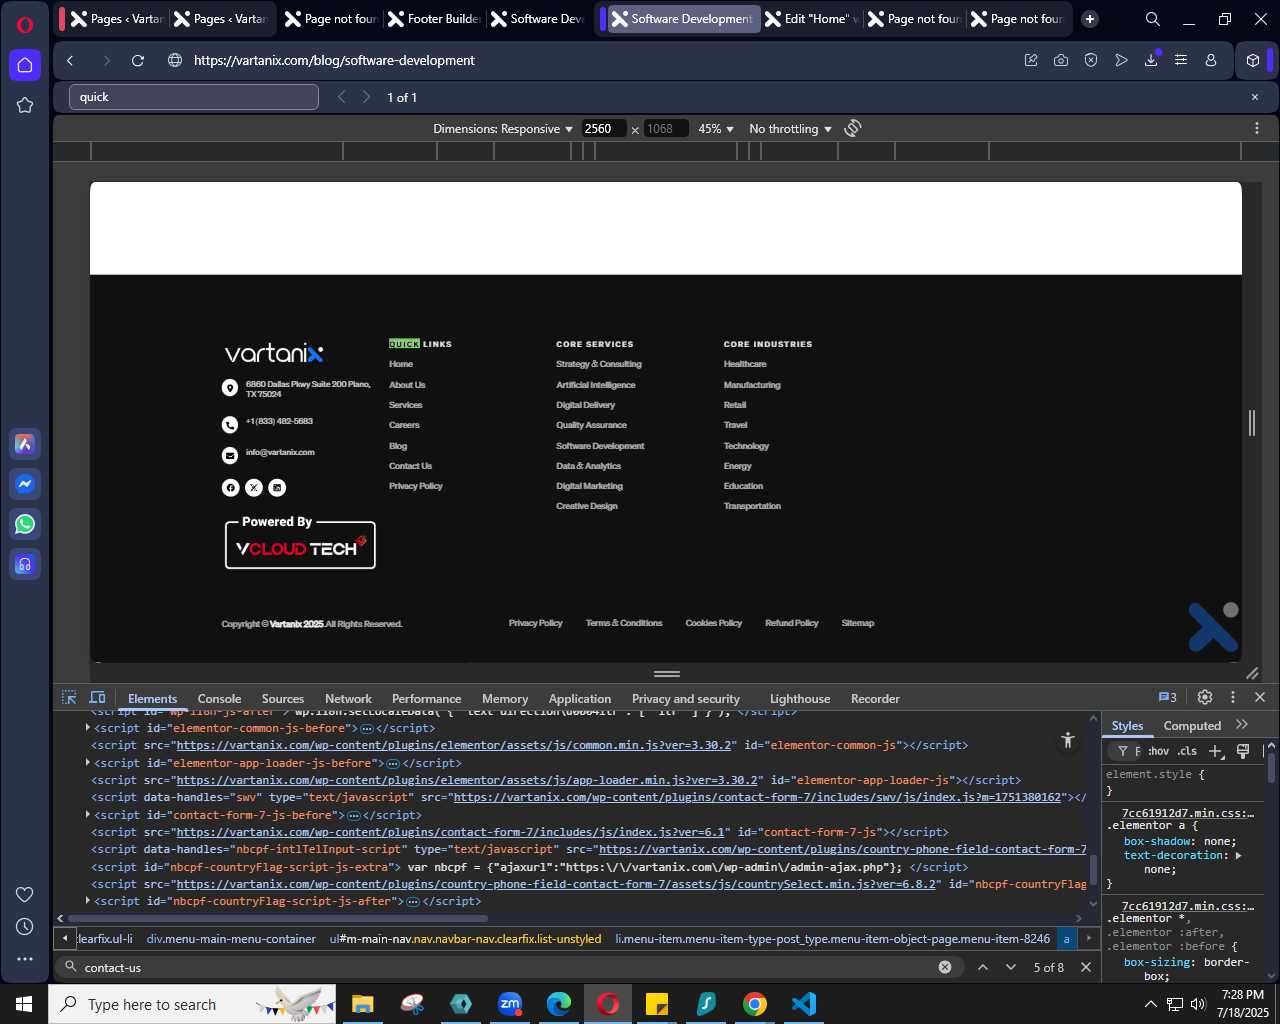1280x1024 pixels.
Task: Open profile account icon
Action: (1211, 61)
